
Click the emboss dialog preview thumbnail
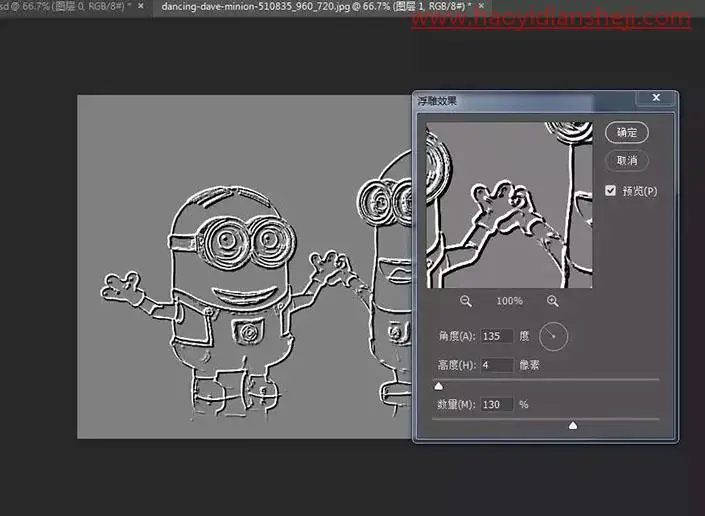point(509,205)
